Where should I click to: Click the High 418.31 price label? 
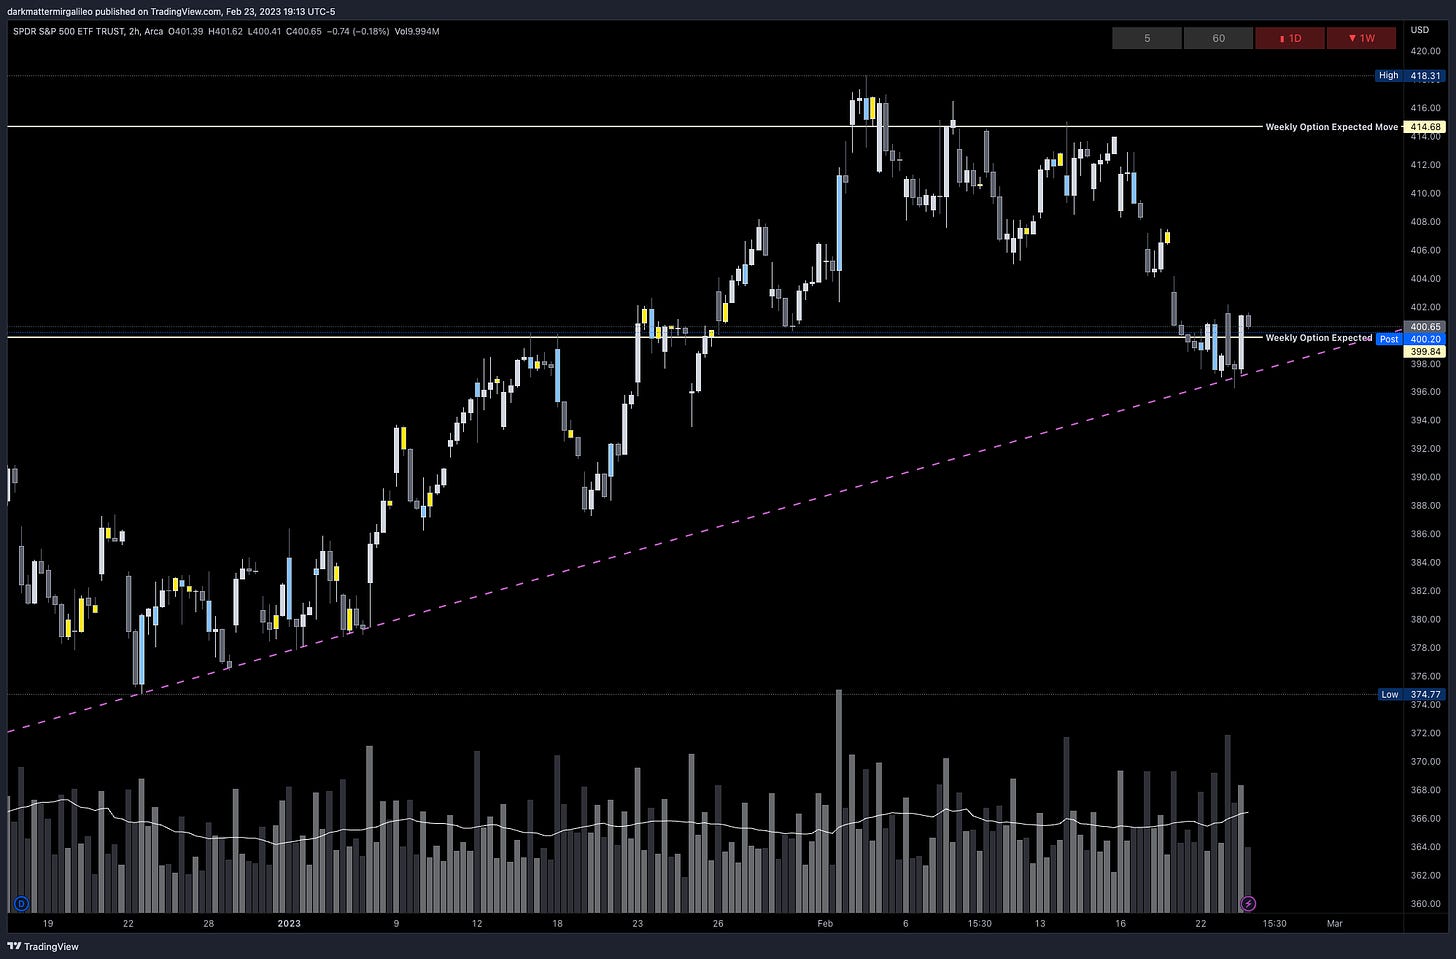pyautogui.click(x=1410, y=75)
